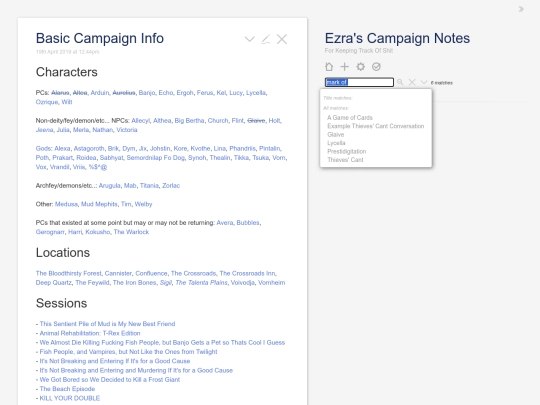Viewport: 540px width, 405px height.
Task: Open search result Prestidigitation
Action: (x=346, y=151)
